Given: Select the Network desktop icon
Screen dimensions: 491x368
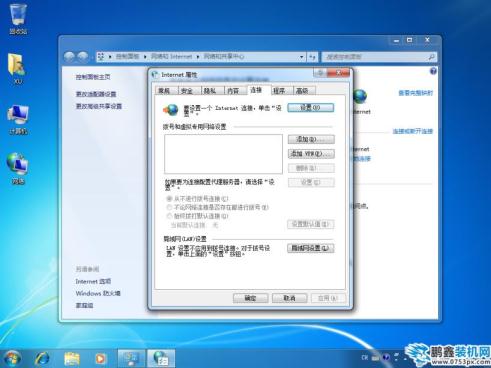Looking at the screenshot, I should [x=18, y=168].
